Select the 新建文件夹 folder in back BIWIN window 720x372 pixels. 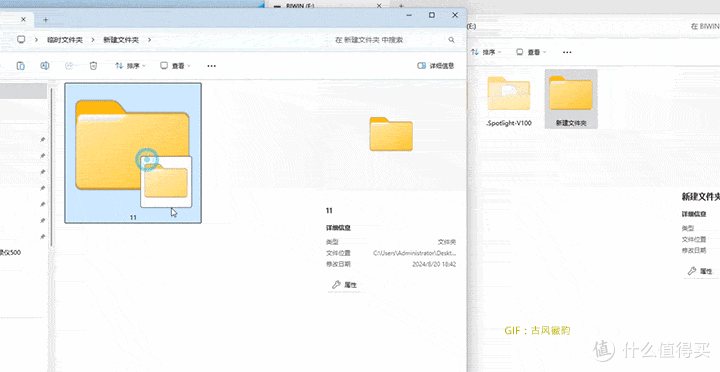click(571, 99)
